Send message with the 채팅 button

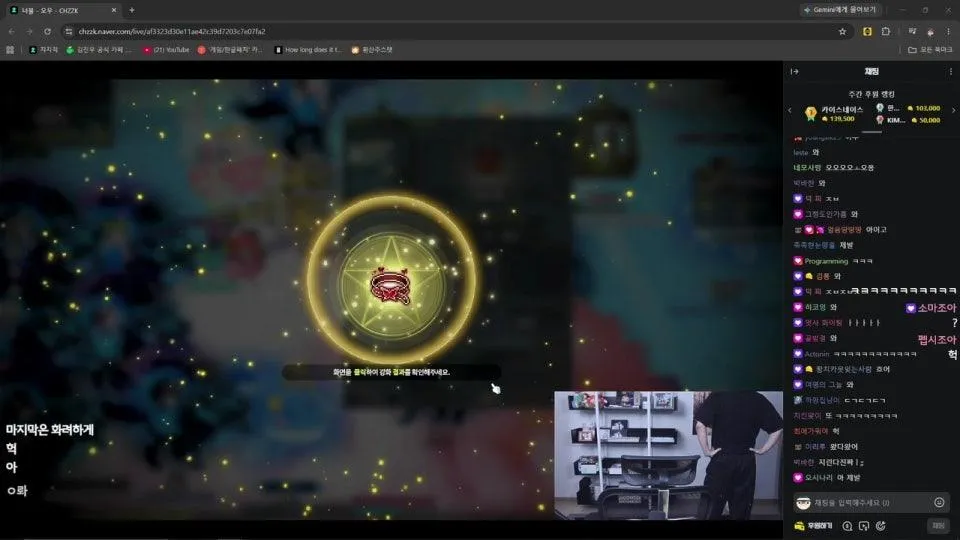[x=938, y=525]
